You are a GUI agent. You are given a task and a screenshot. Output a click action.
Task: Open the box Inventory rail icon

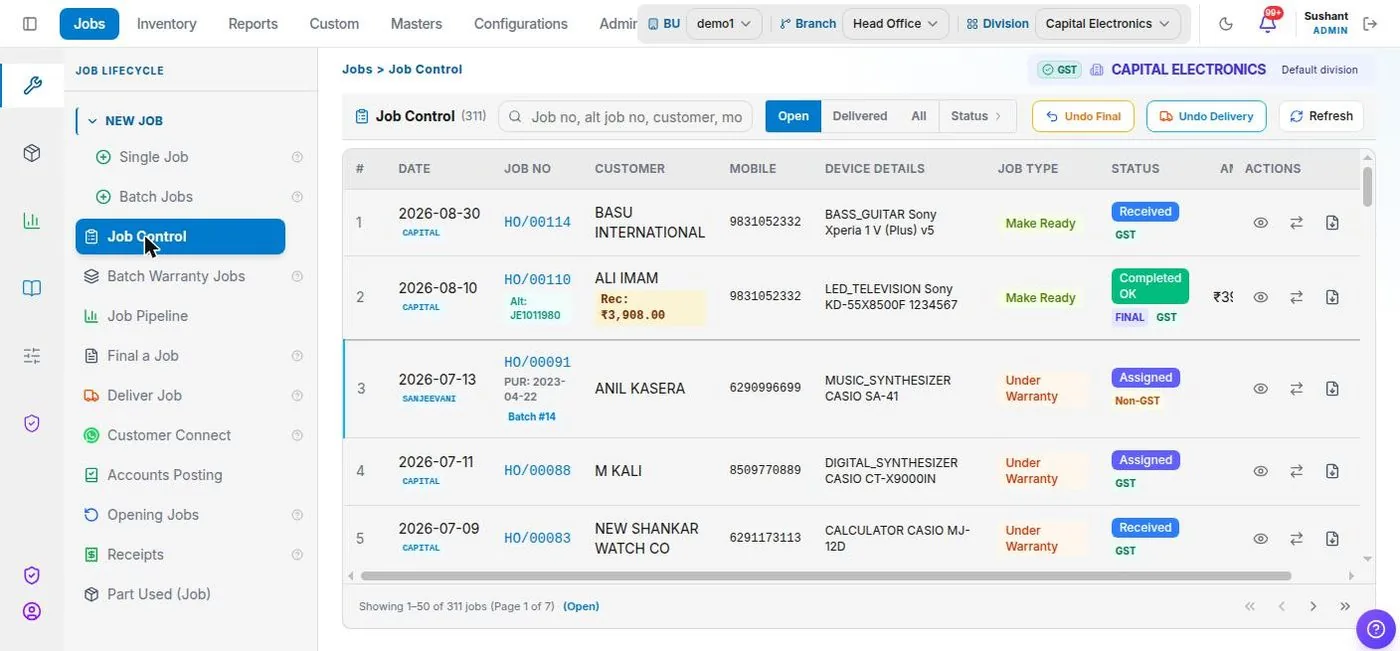[x=32, y=153]
